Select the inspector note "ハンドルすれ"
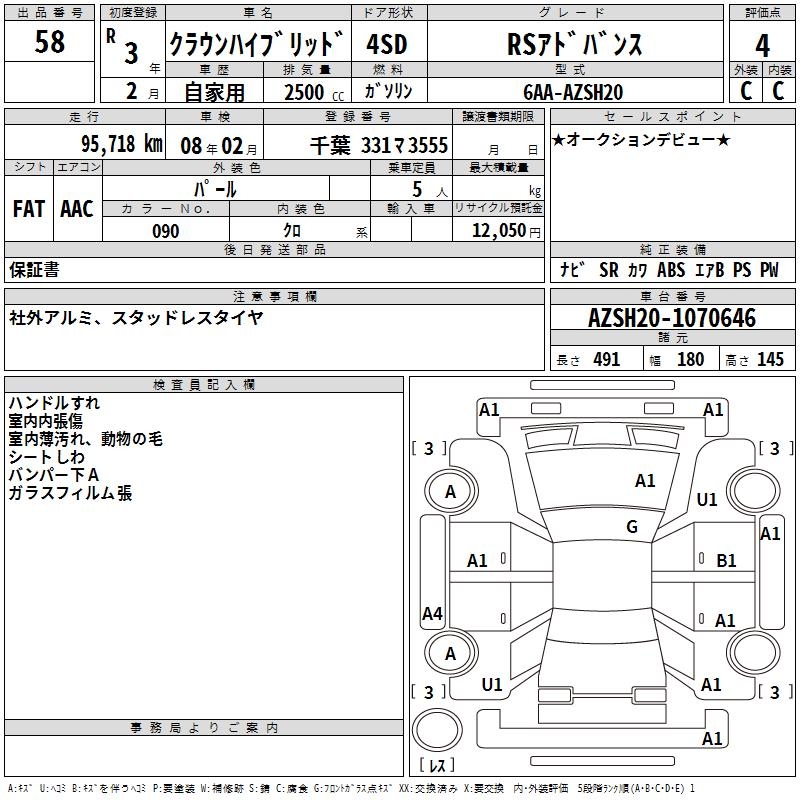 pyautogui.click(x=54, y=403)
